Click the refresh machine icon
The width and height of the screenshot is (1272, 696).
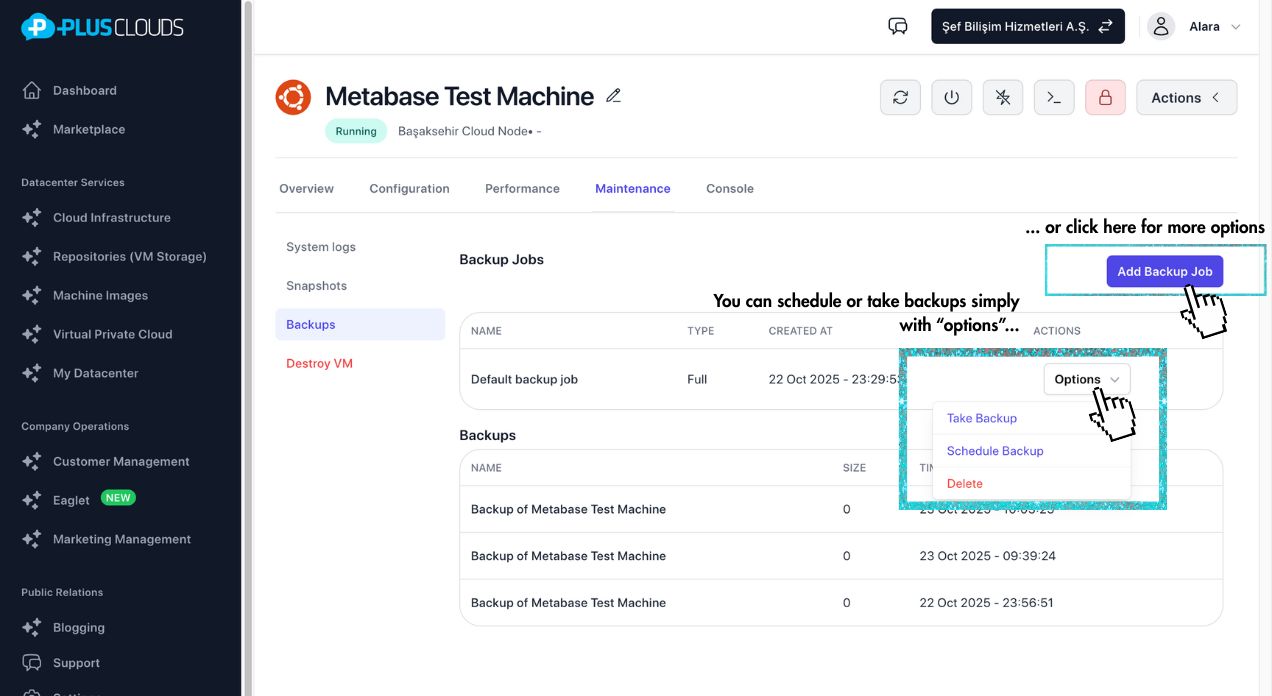pyautogui.click(x=899, y=97)
